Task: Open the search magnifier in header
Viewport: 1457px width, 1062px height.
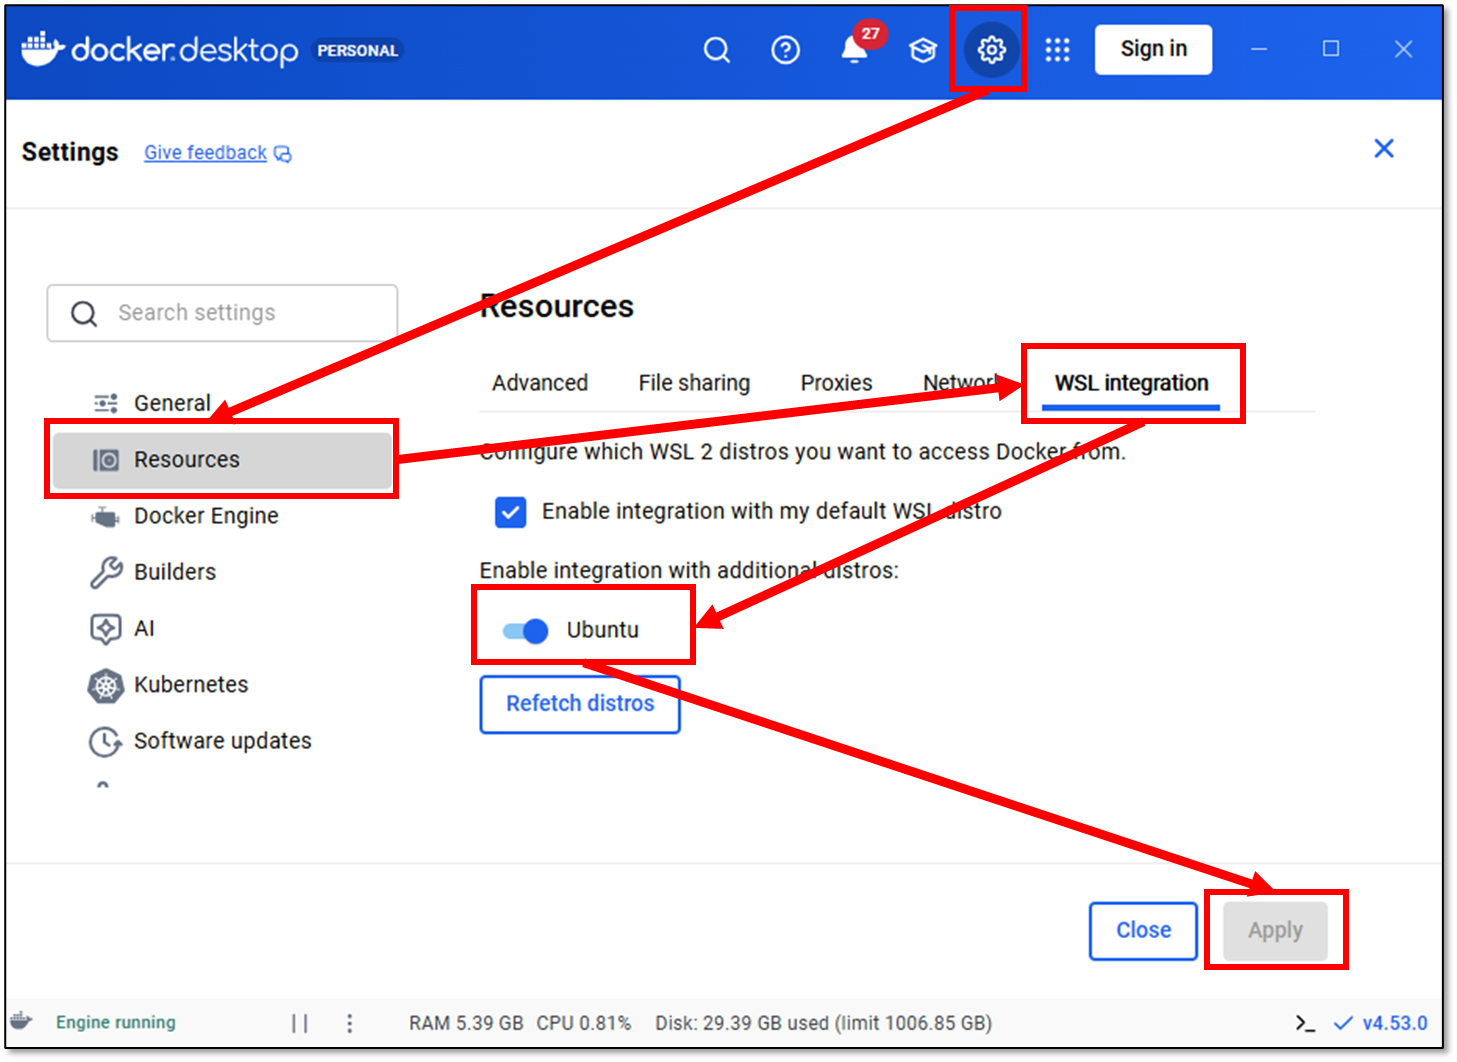Action: [x=716, y=49]
